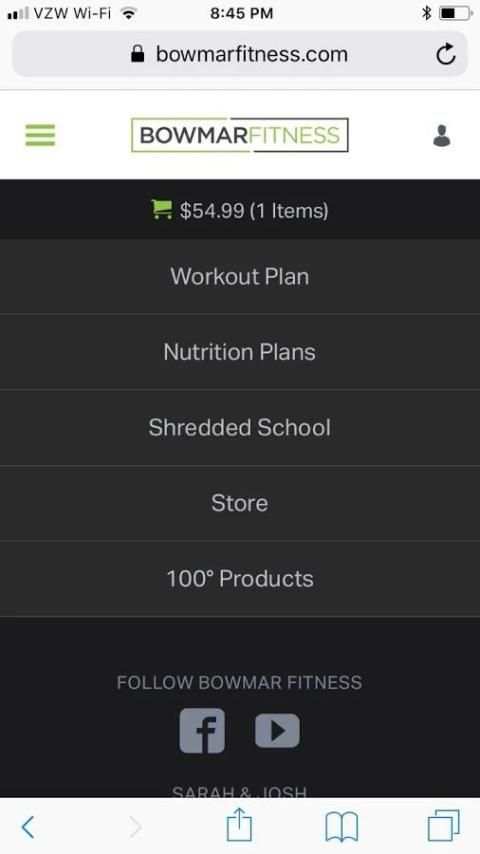480x854 pixels.
Task: Tap the Bowmar Fitness logo
Action: (240, 135)
